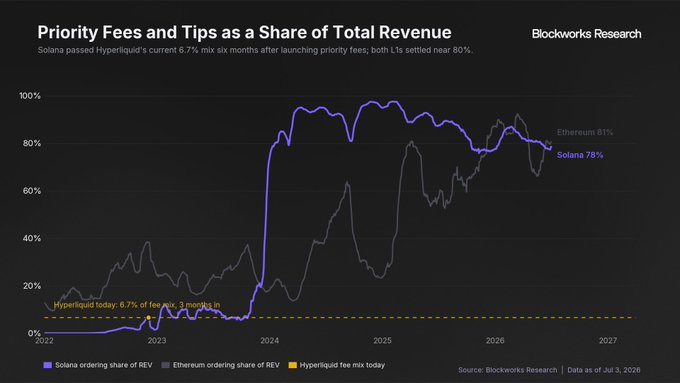Click the gray Ethereum legend color swatch
This screenshot has width=680, height=383.
click(x=165, y=365)
